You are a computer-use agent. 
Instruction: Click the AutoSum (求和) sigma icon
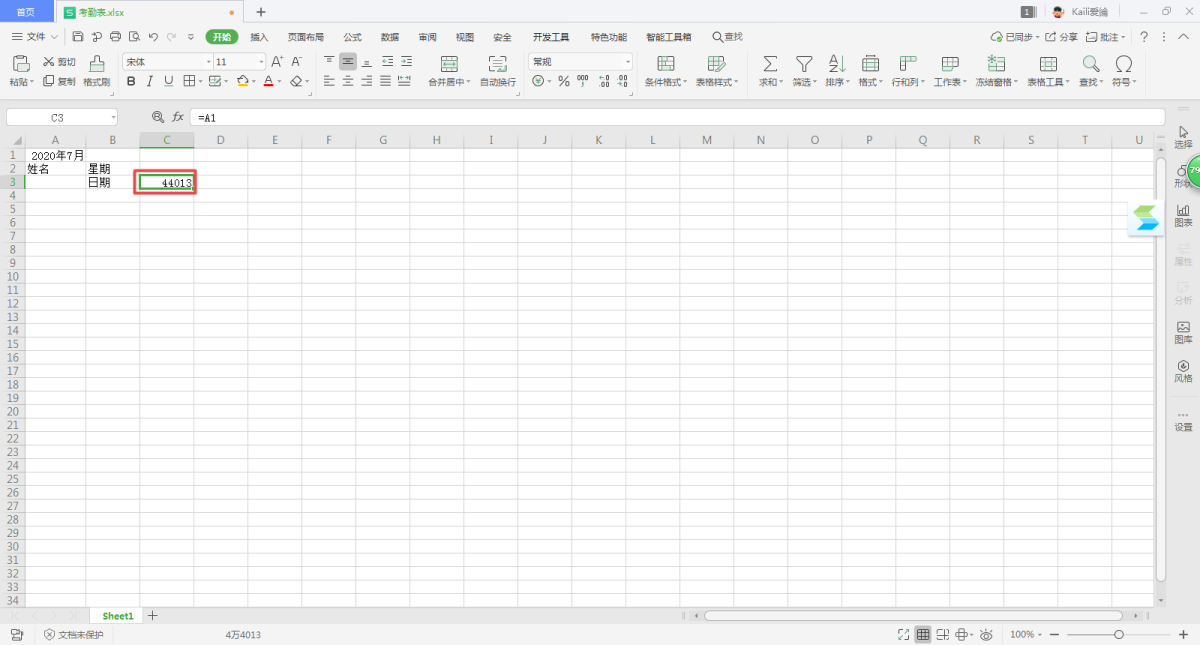[x=770, y=64]
